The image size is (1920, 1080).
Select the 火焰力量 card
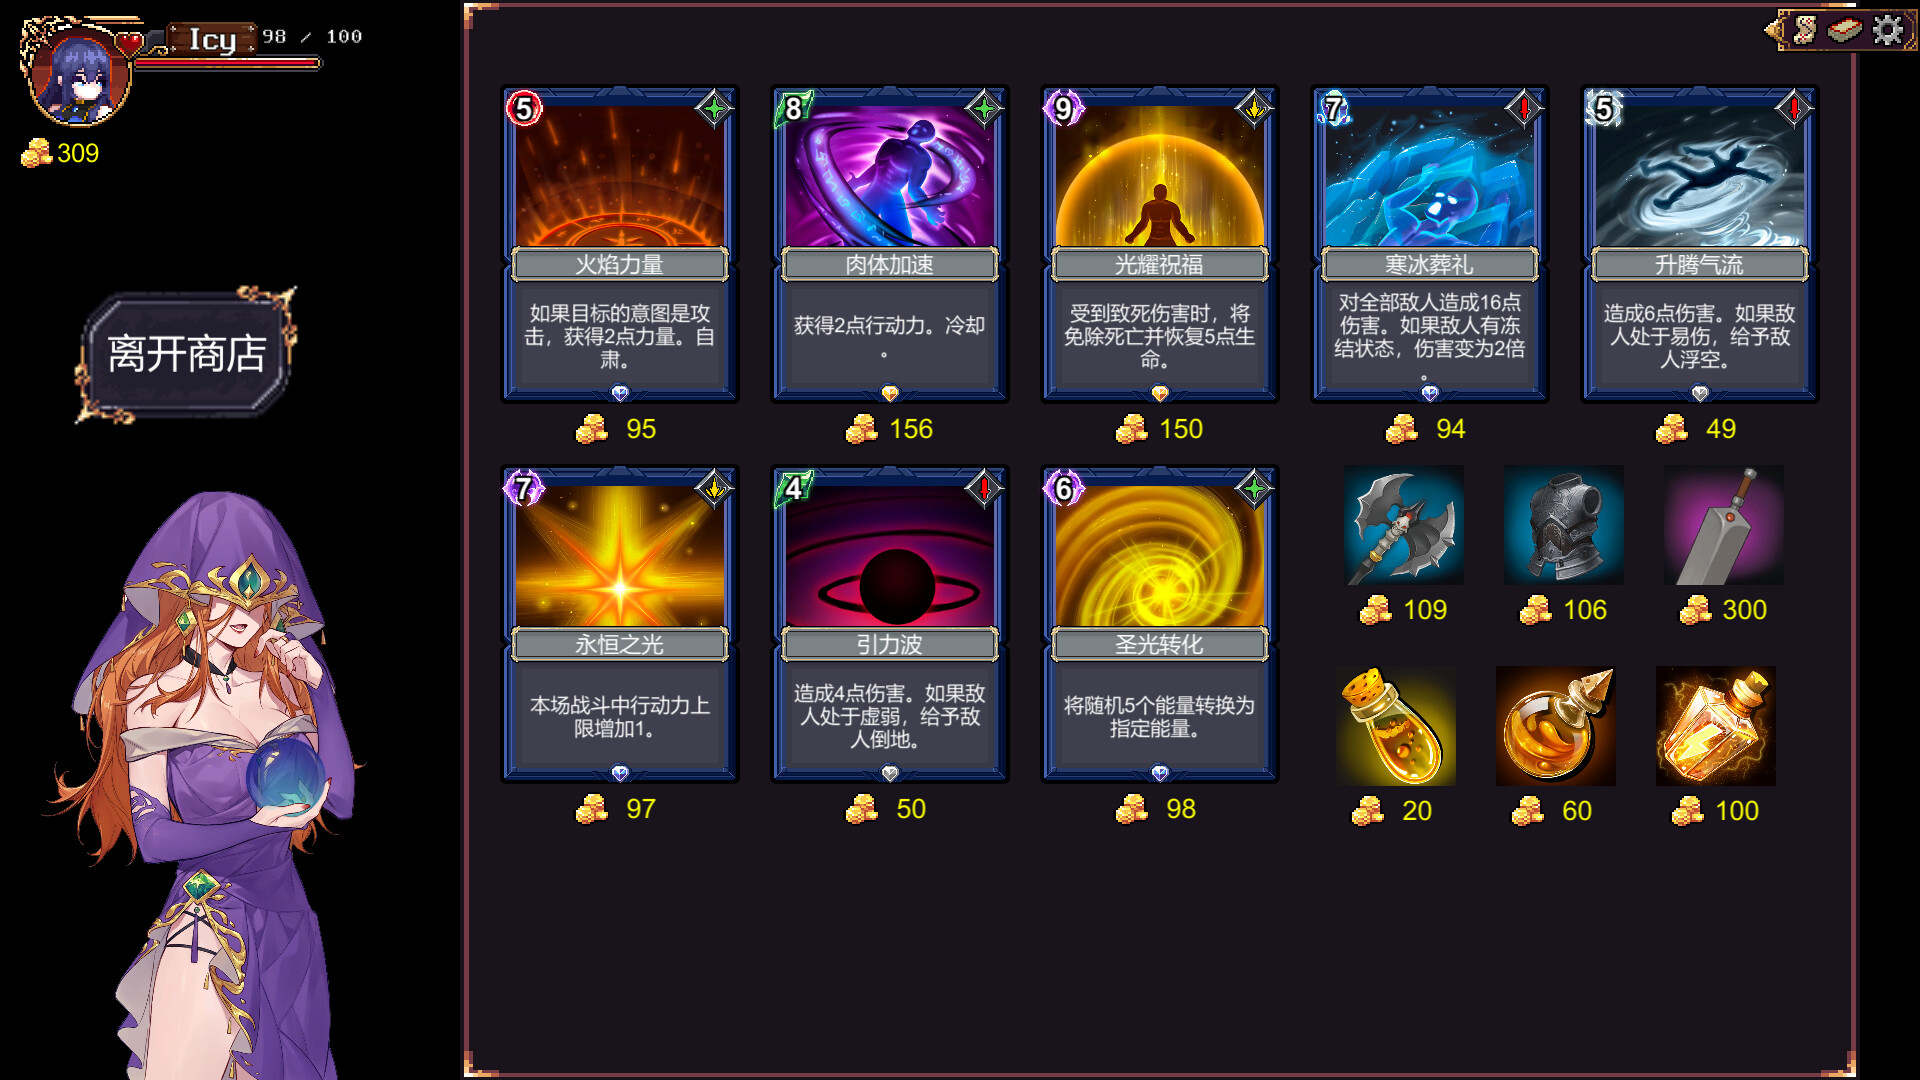click(x=620, y=244)
